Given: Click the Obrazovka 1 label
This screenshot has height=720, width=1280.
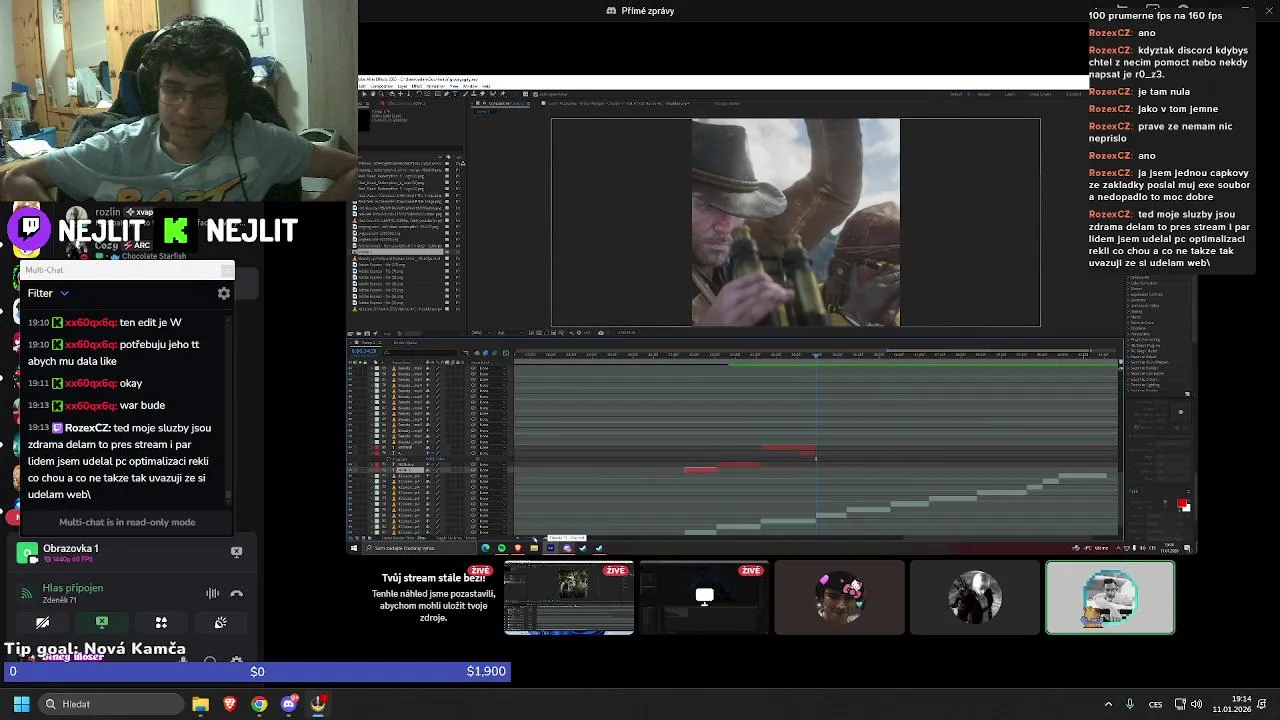Looking at the screenshot, I should tap(70, 548).
